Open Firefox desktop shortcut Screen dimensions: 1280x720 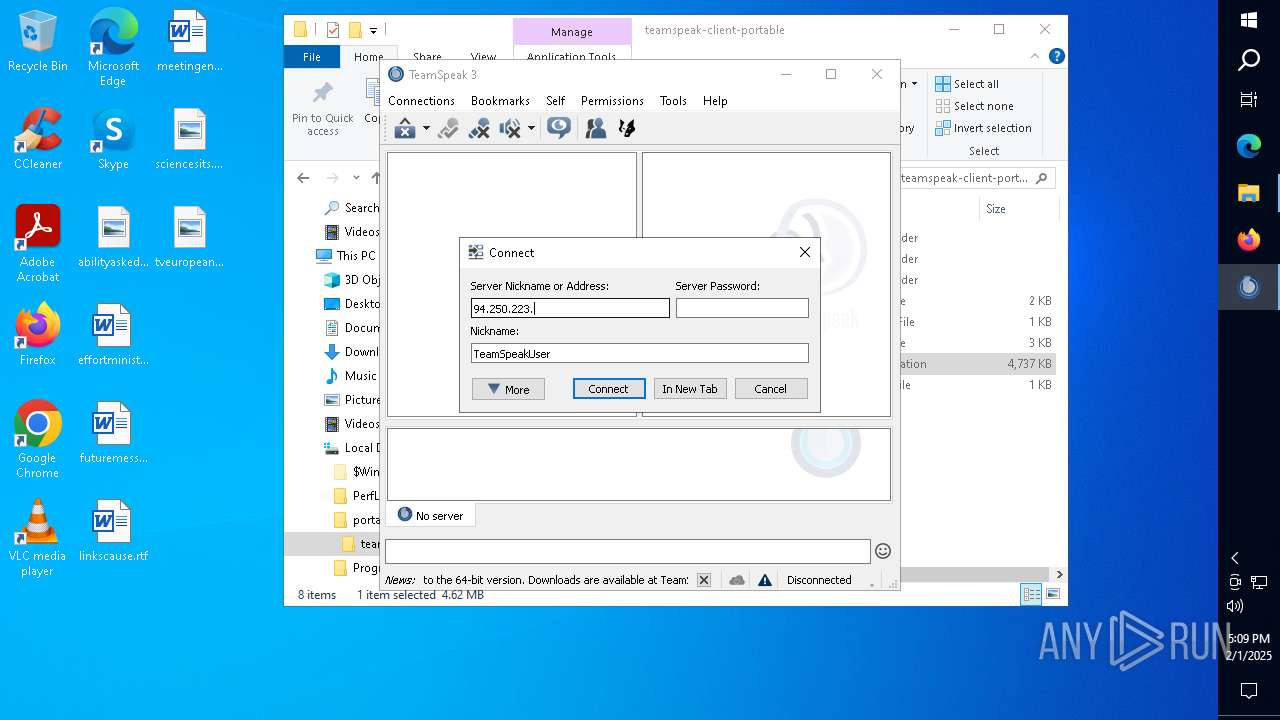[38, 334]
